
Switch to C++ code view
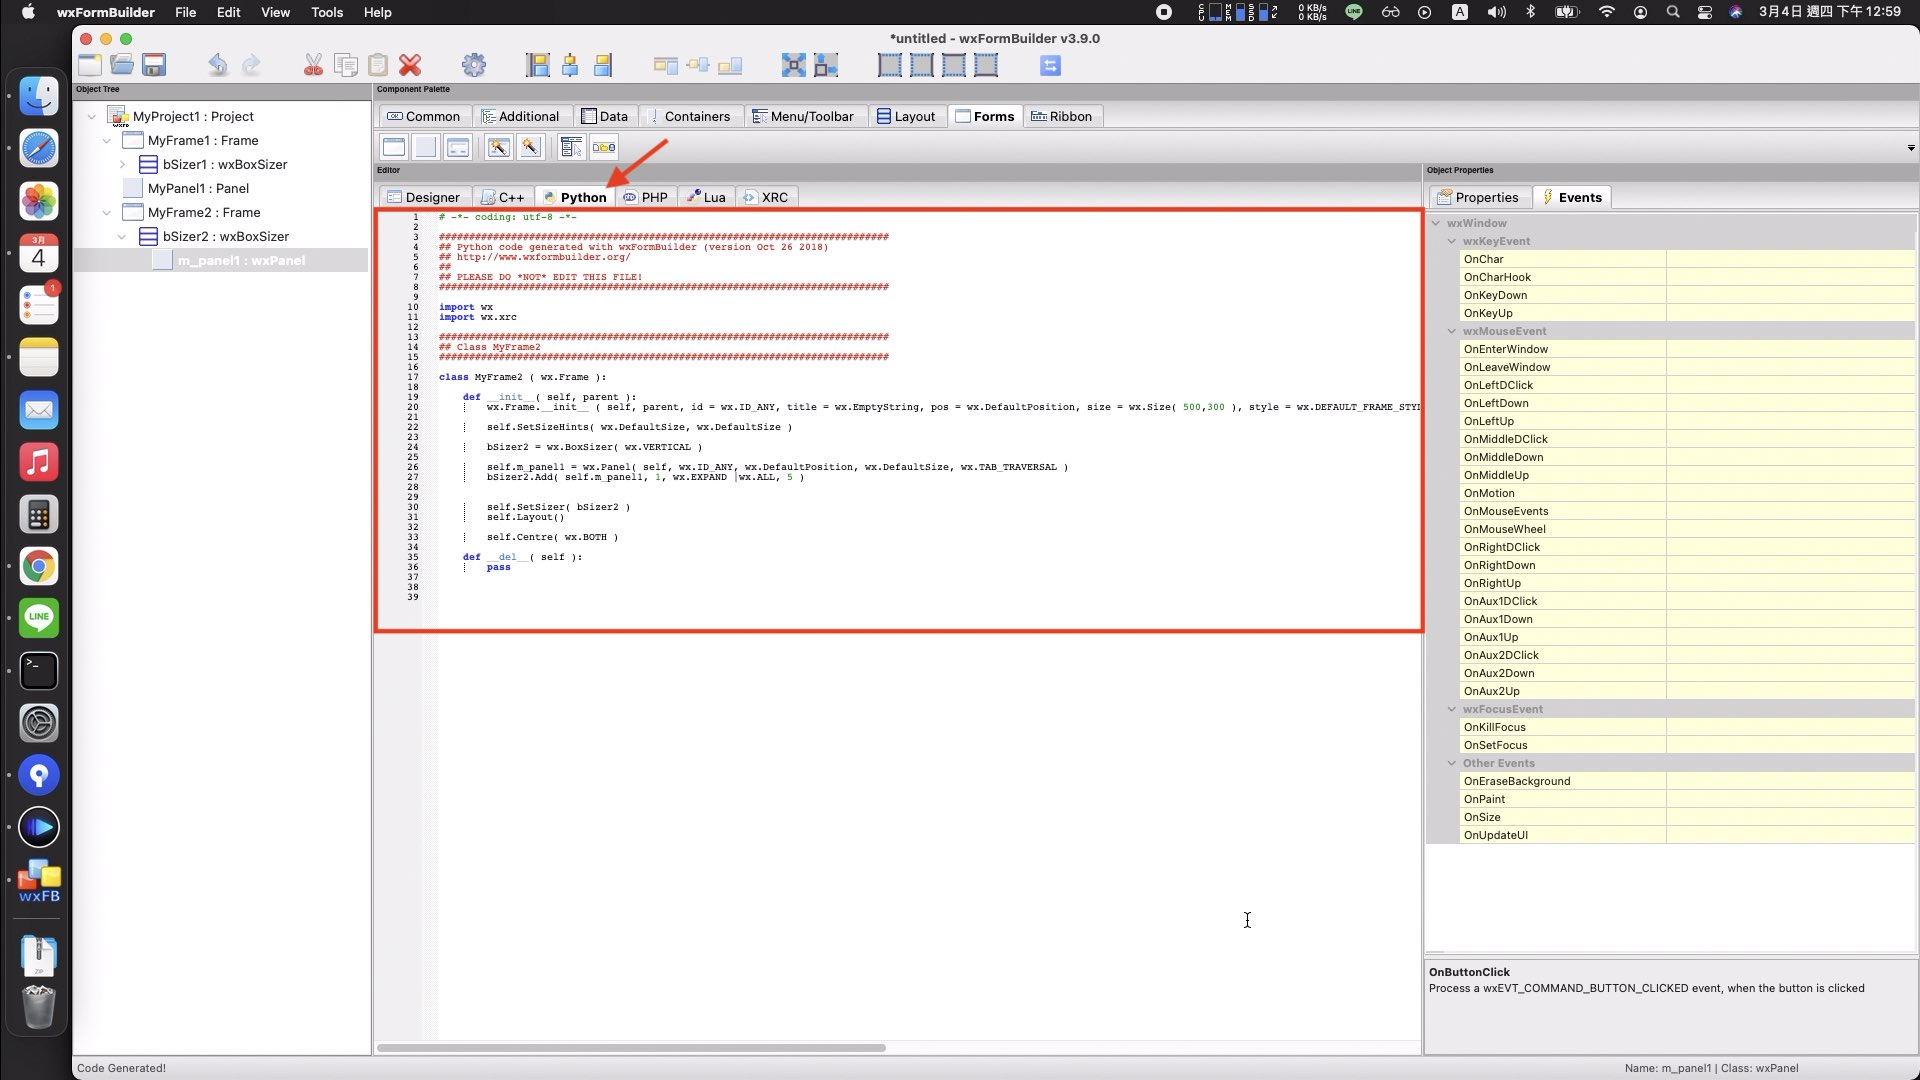point(512,196)
